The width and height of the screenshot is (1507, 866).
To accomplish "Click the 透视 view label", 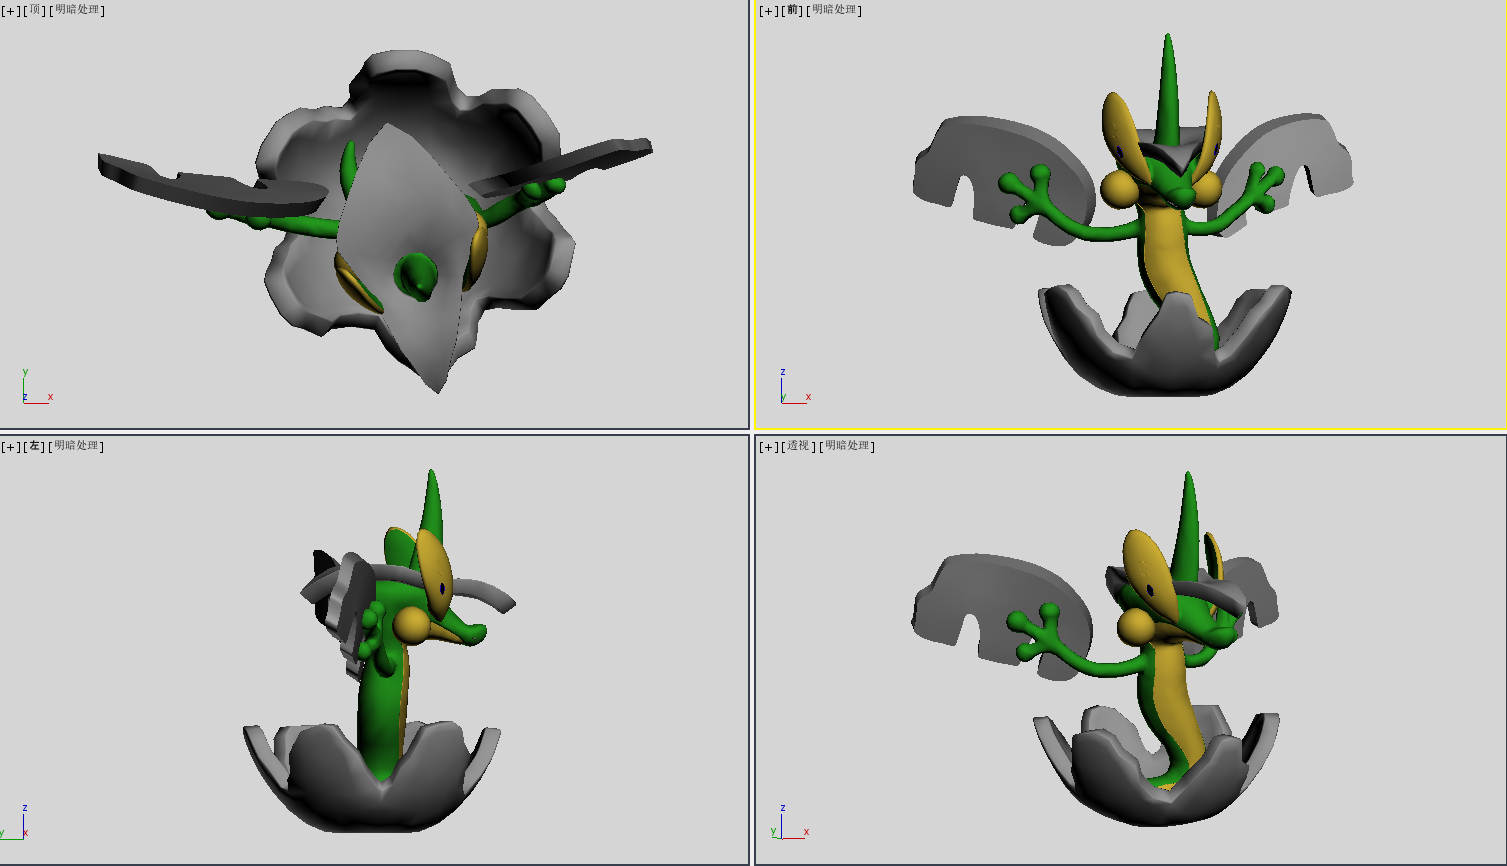I will pyautogui.click(x=799, y=446).
